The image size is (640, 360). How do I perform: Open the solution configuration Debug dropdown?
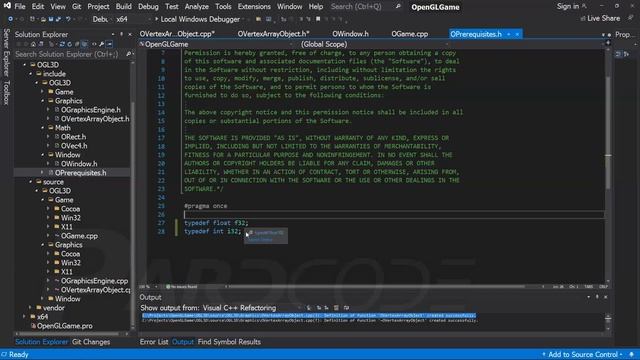coord(101,19)
